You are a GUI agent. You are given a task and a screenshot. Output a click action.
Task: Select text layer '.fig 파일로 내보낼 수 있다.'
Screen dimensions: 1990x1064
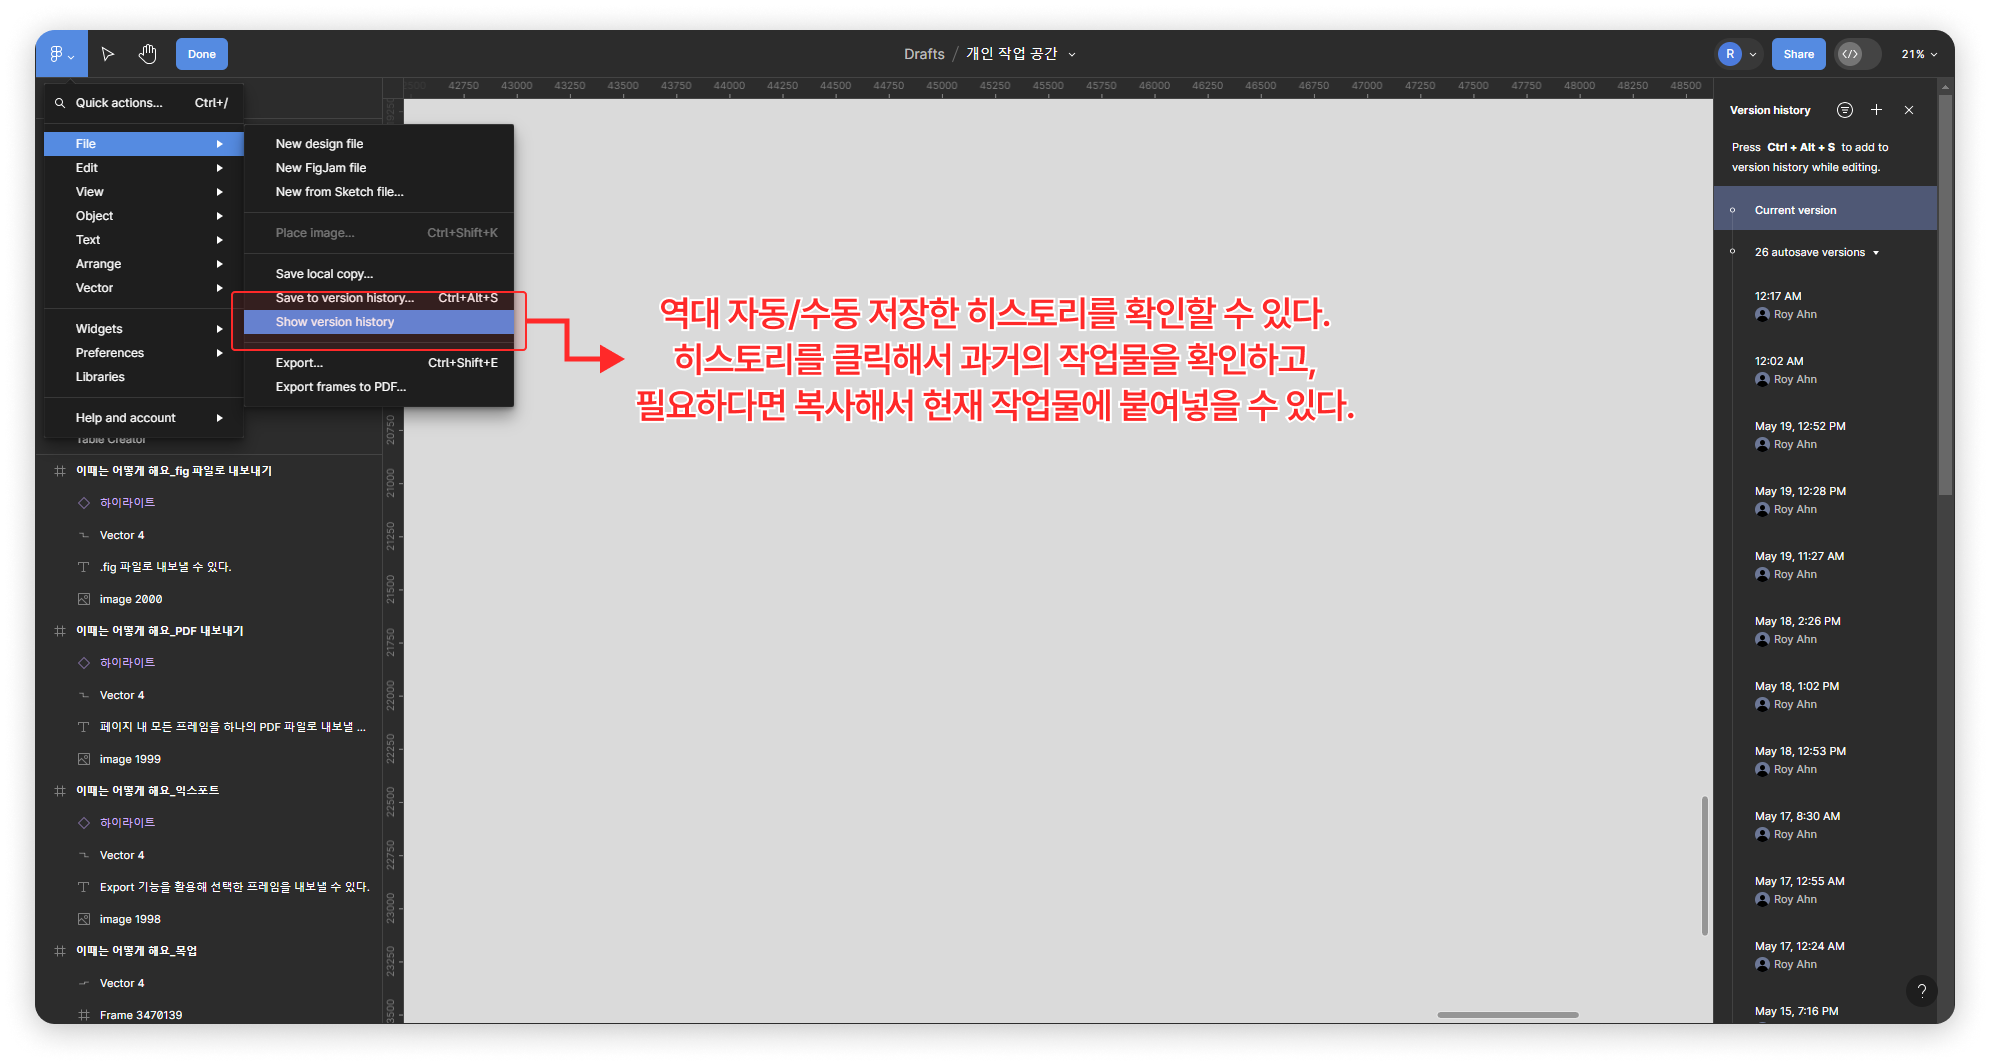pos(210,567)
